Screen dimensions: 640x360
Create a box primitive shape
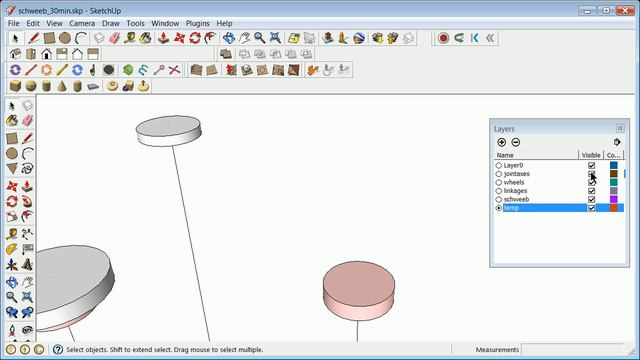click(x=15, y=86)
